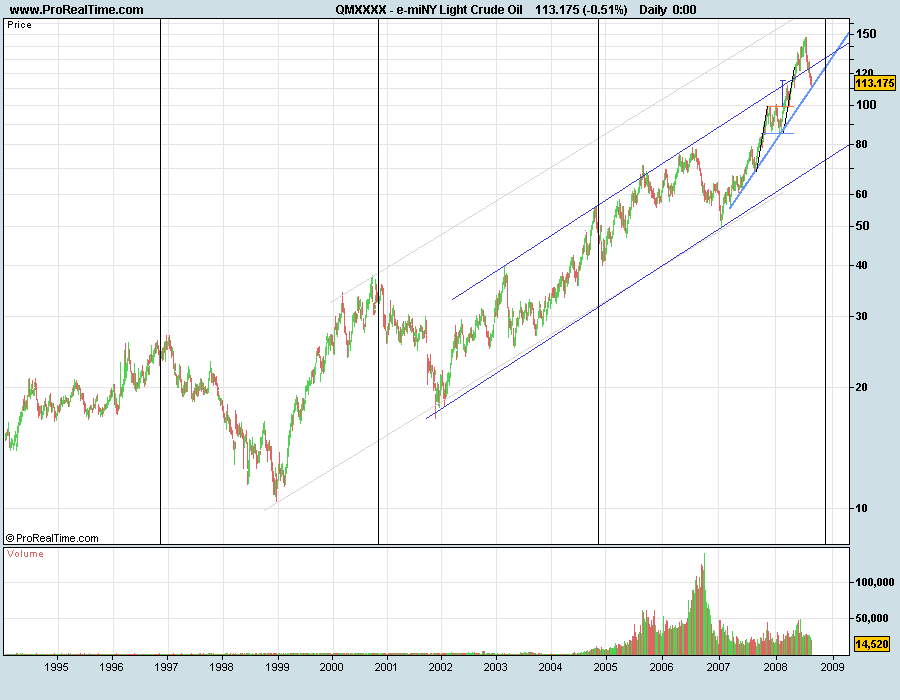900x700 pixels.
Task: Click the 80 price axis label
Action: point(861,145)
